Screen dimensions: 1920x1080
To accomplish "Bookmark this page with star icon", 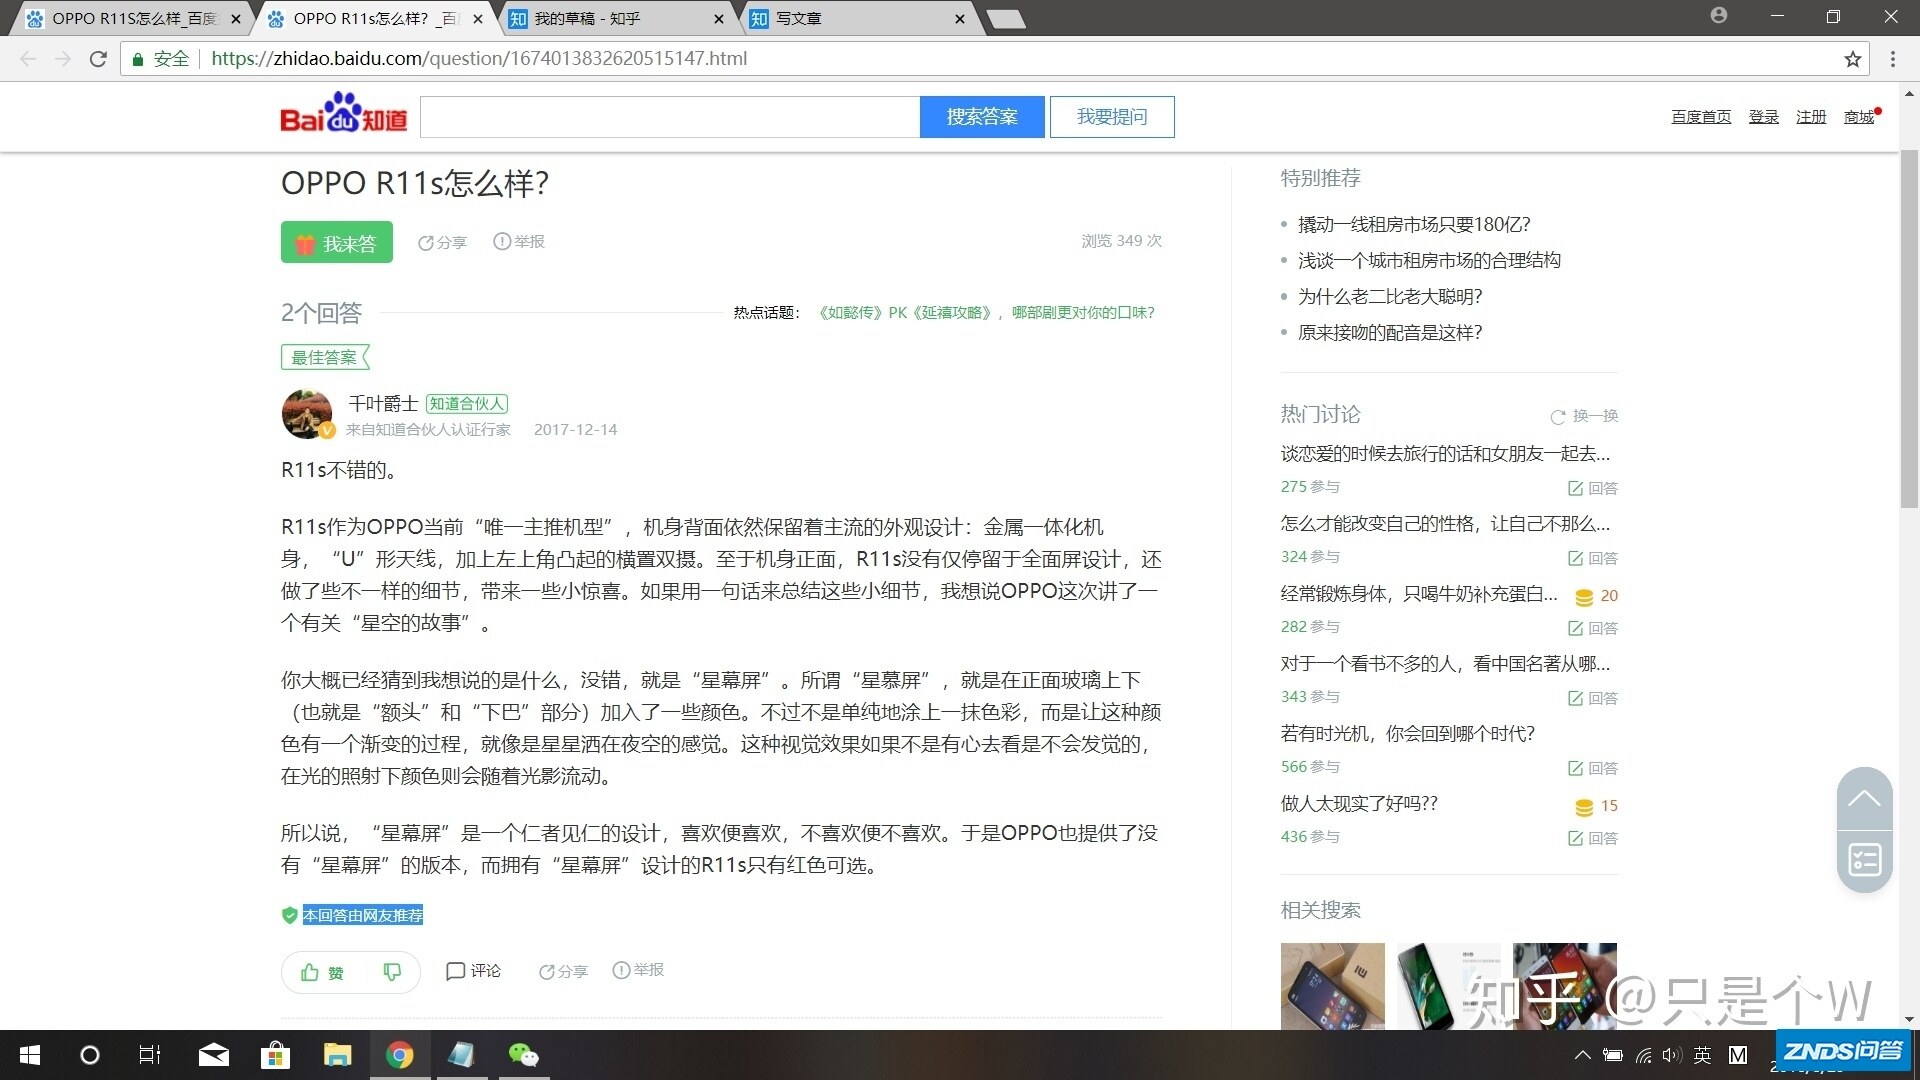I will (1852, 59).
